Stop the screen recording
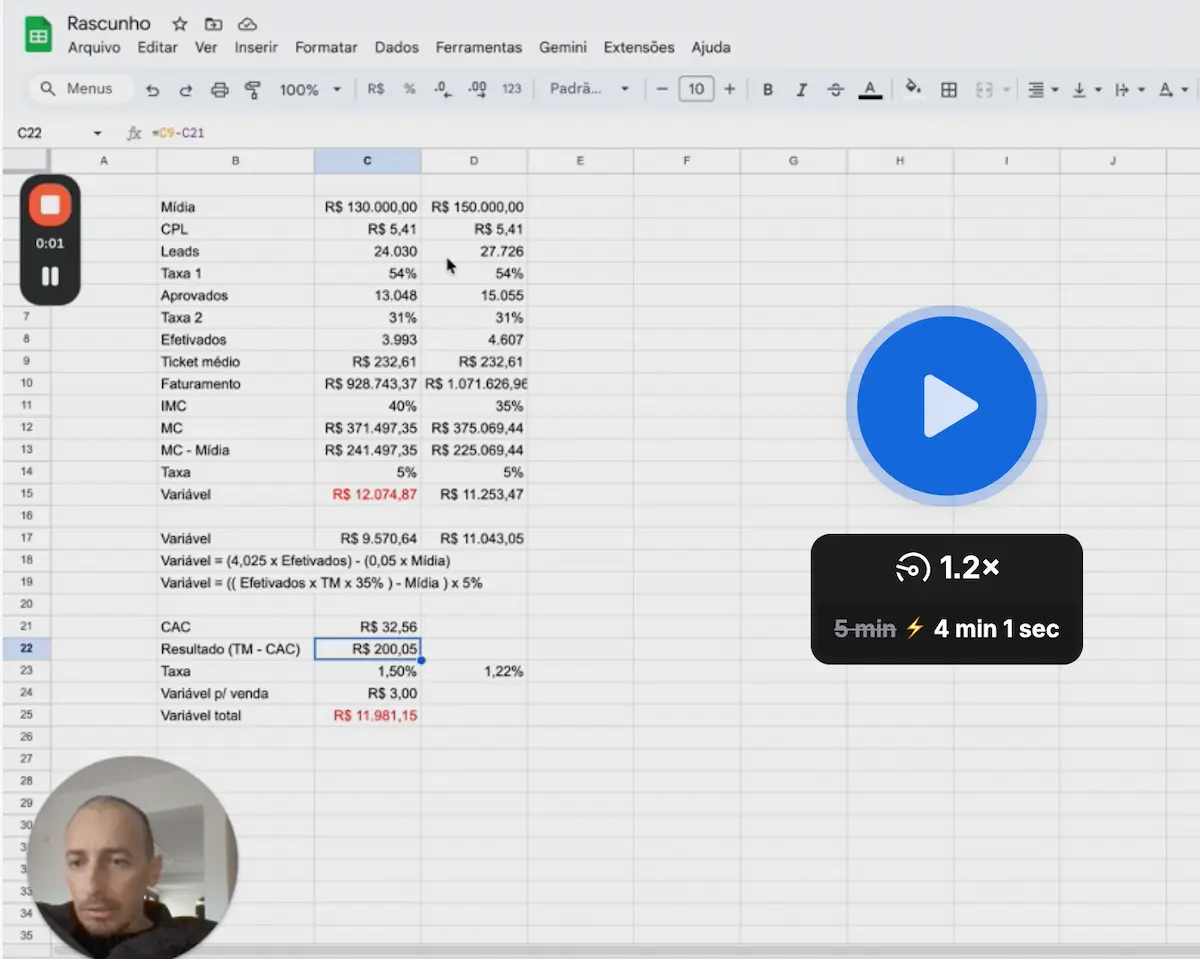 (50, 206)
